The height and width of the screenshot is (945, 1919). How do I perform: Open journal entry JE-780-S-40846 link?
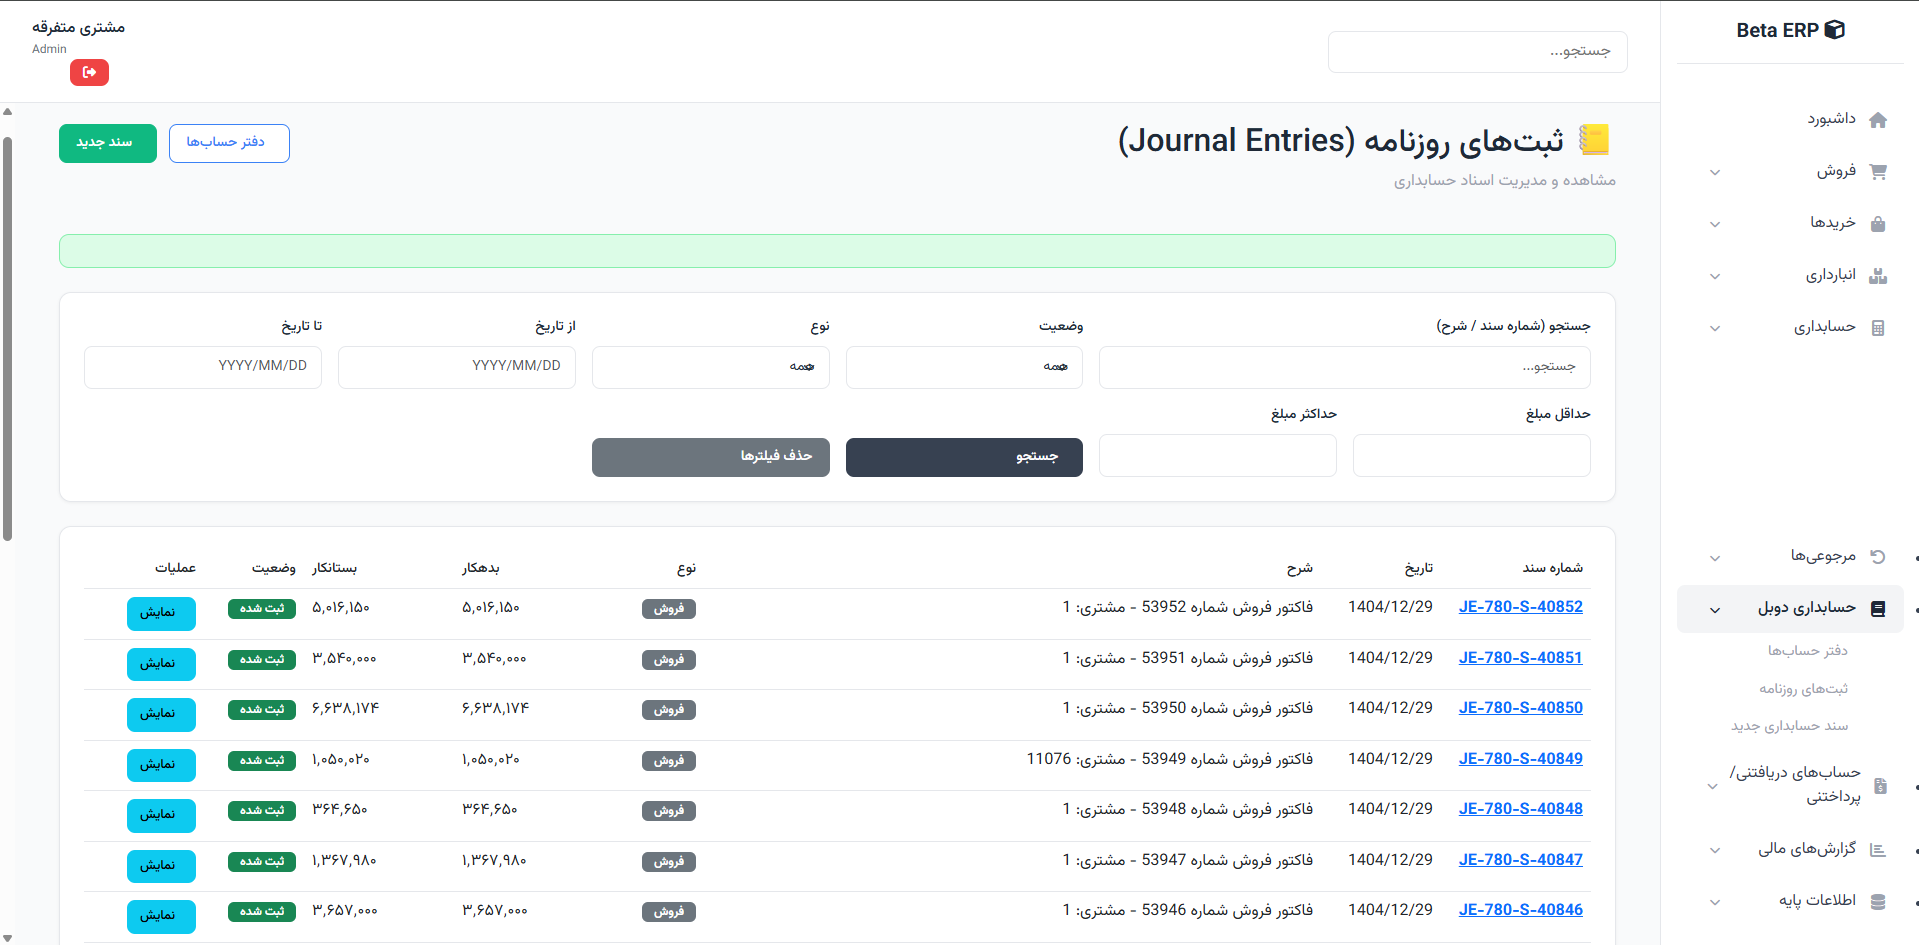click(x=1520, y=910)
